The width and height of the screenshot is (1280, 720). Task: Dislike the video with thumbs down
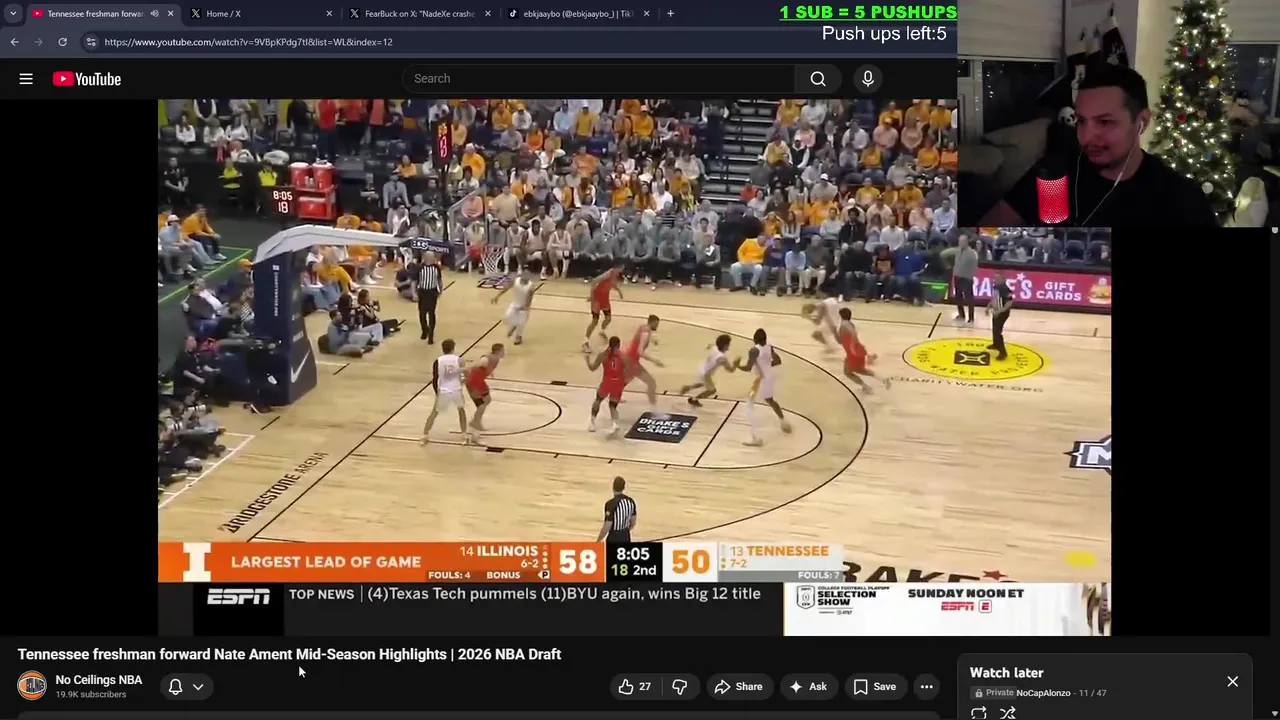680,686
